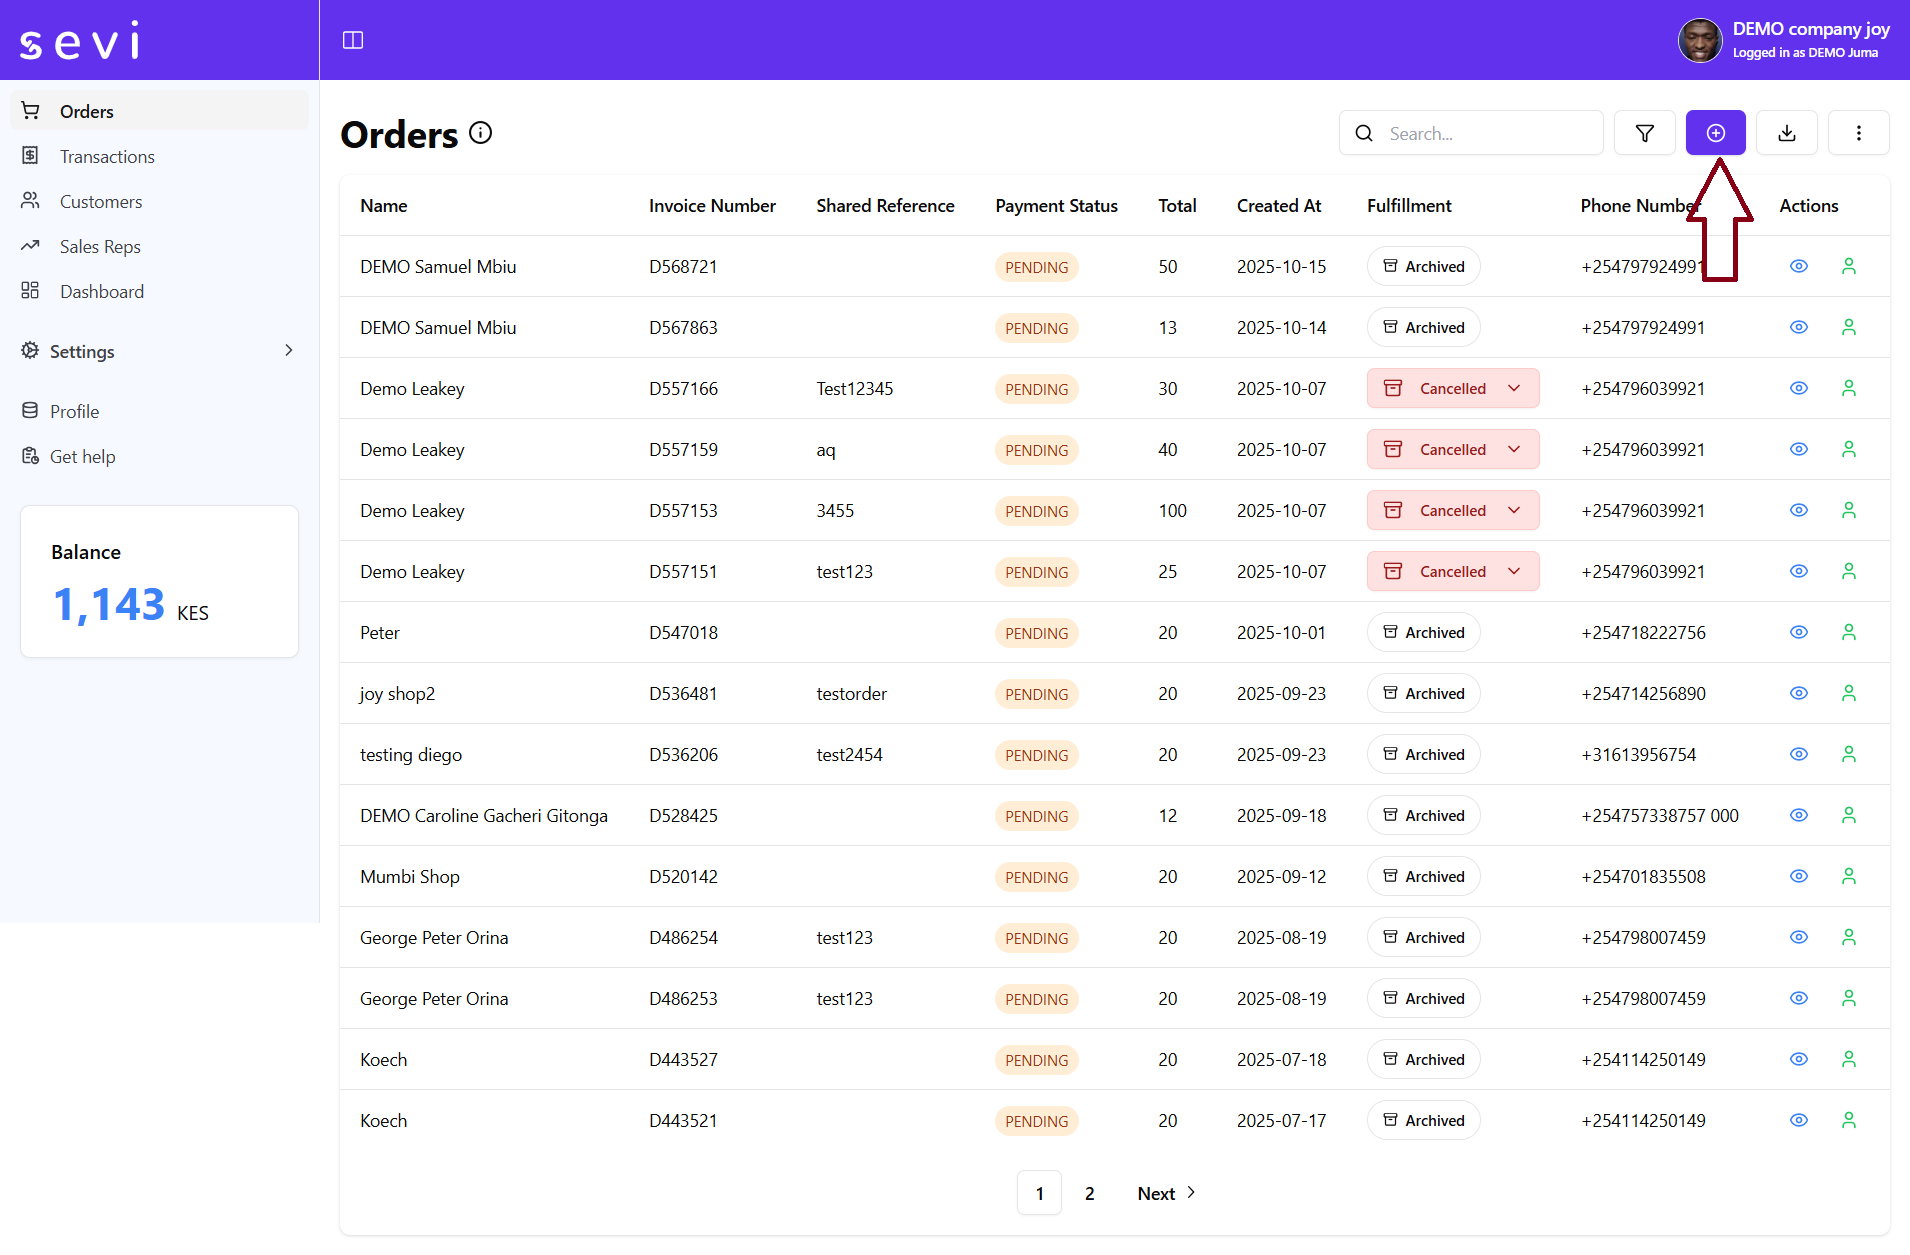Click the customer icon for Peter's order
Image resolution: width=1910 pixels, height=1255 pixels.
click(x=1848, y=632)
